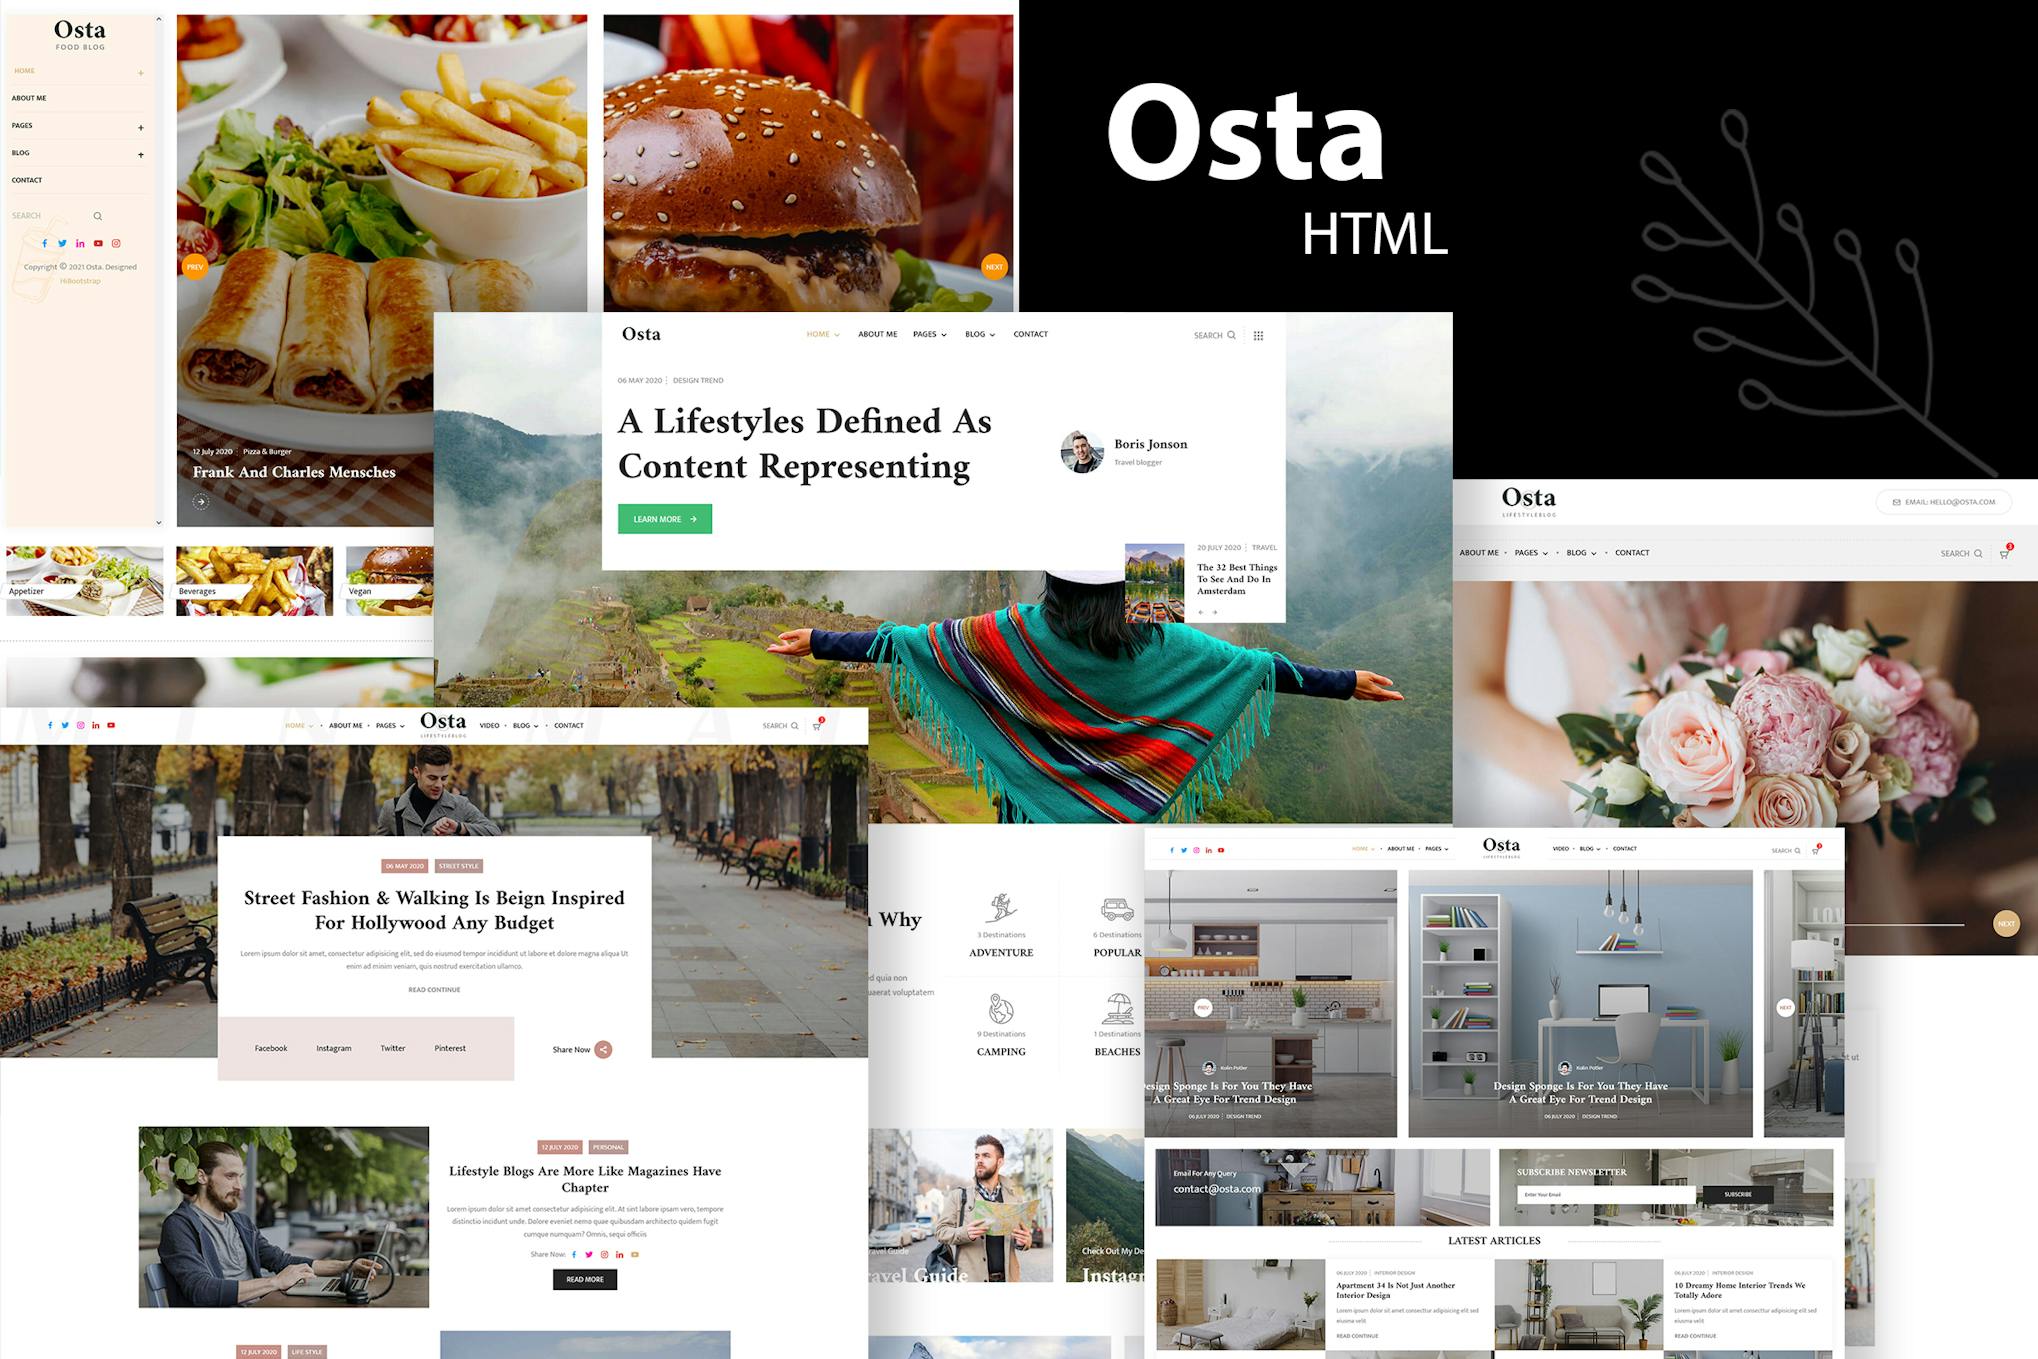2038x1359 pixels.
Task: Select CONTACT in center navigation
Action: point(1030,334)
